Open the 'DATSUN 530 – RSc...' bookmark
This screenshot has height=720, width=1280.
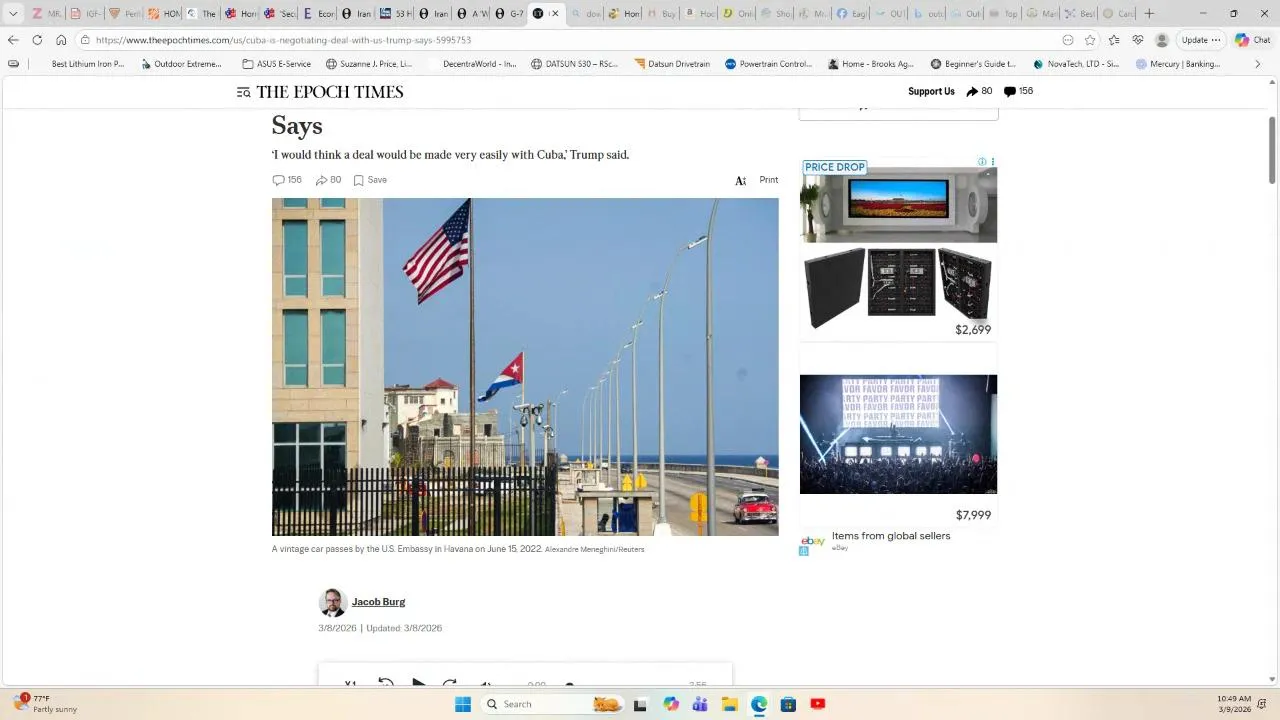(x=574, y=64)
